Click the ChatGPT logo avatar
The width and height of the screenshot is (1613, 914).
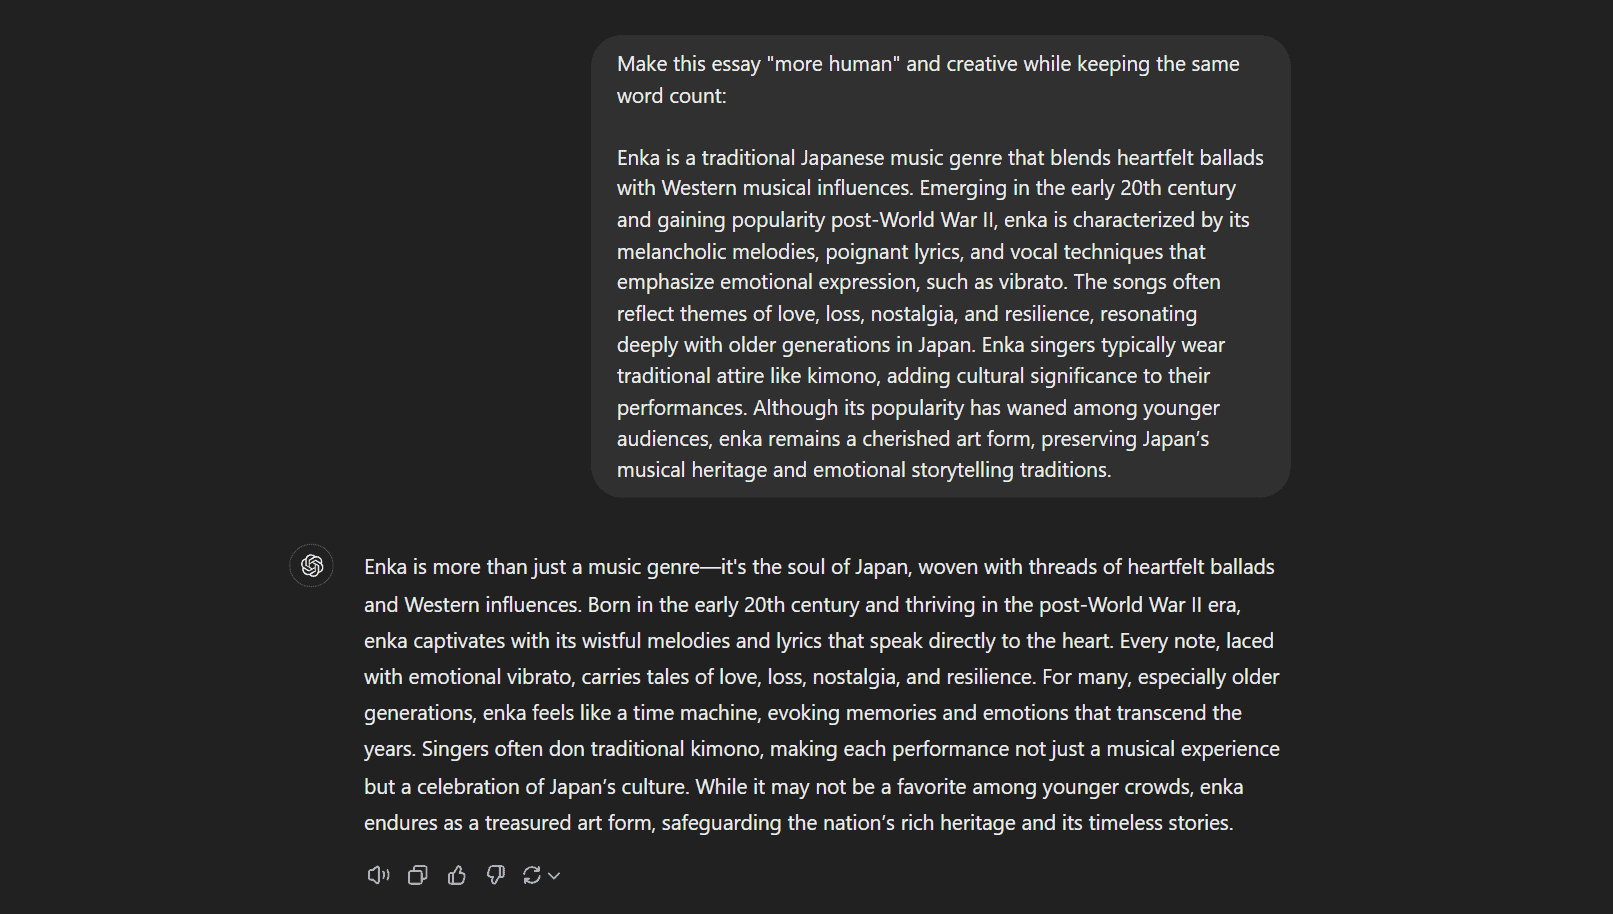click(x=312, y=566)
